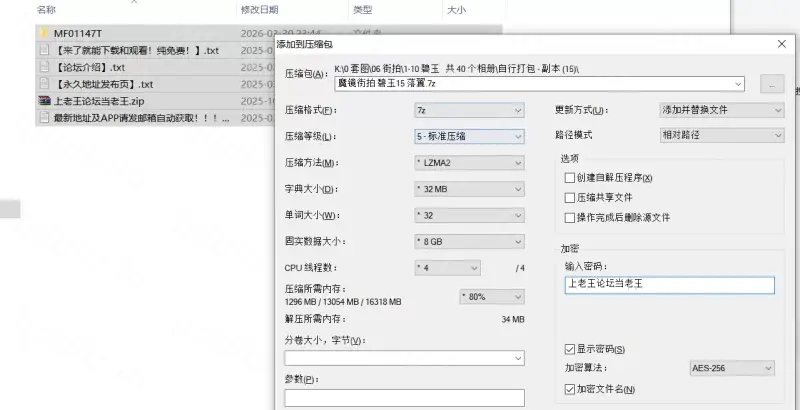800x410 pixels.
Task: Open the 压缩格式 7z dropdown
Action: [469, 110]
